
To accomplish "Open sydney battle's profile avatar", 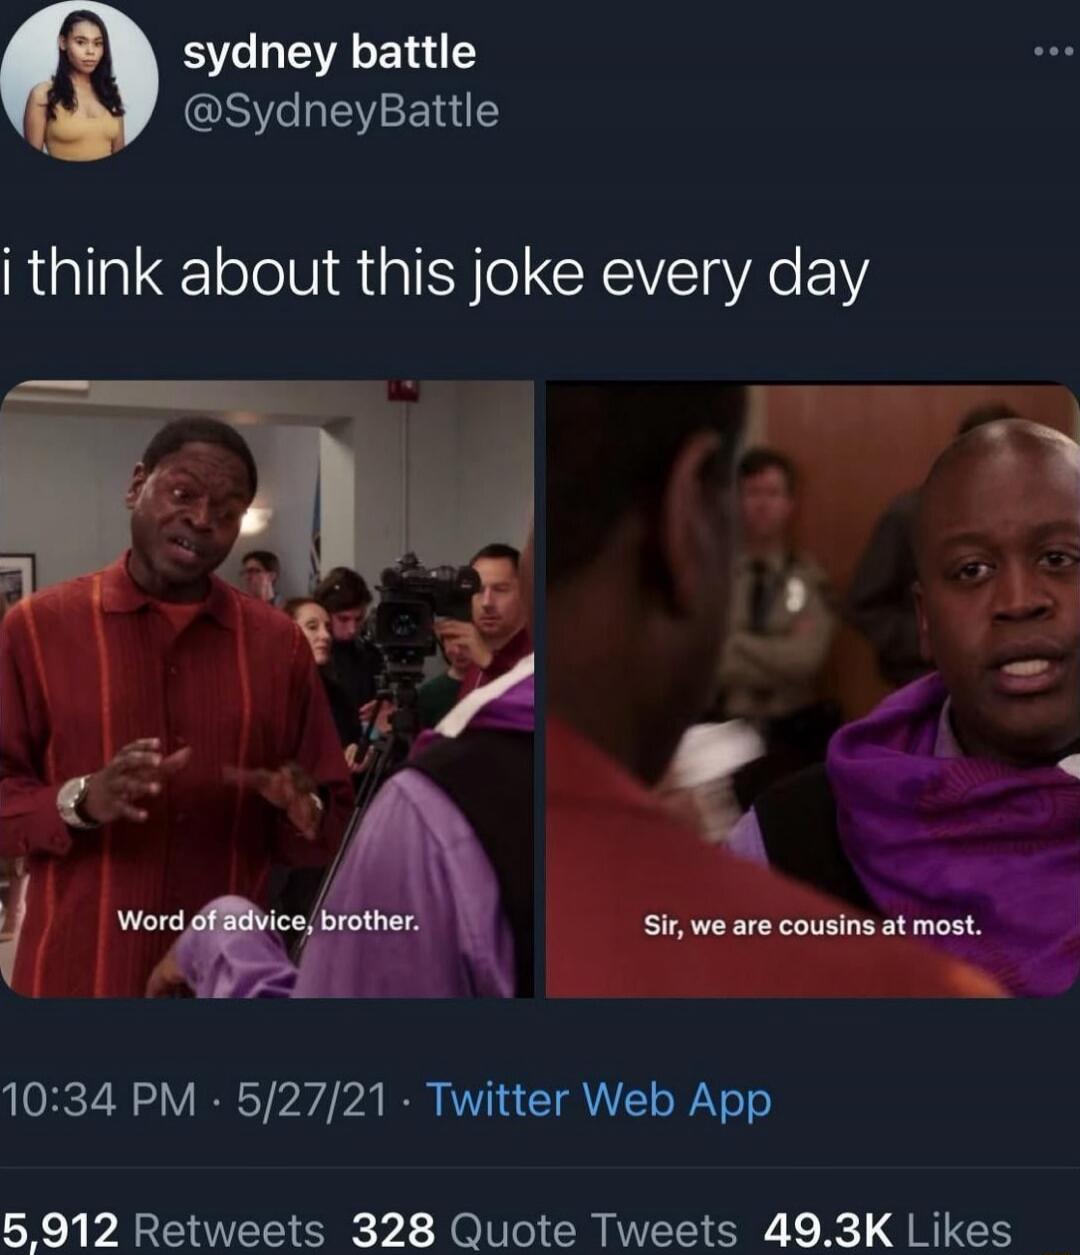I will [79, 81].
